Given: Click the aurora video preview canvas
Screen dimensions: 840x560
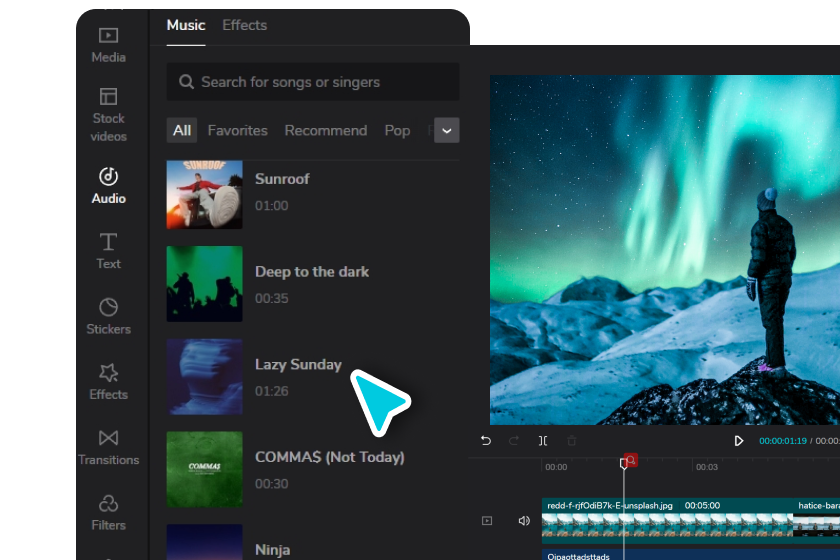Looking at the screenshot, I should coord(665,250).
